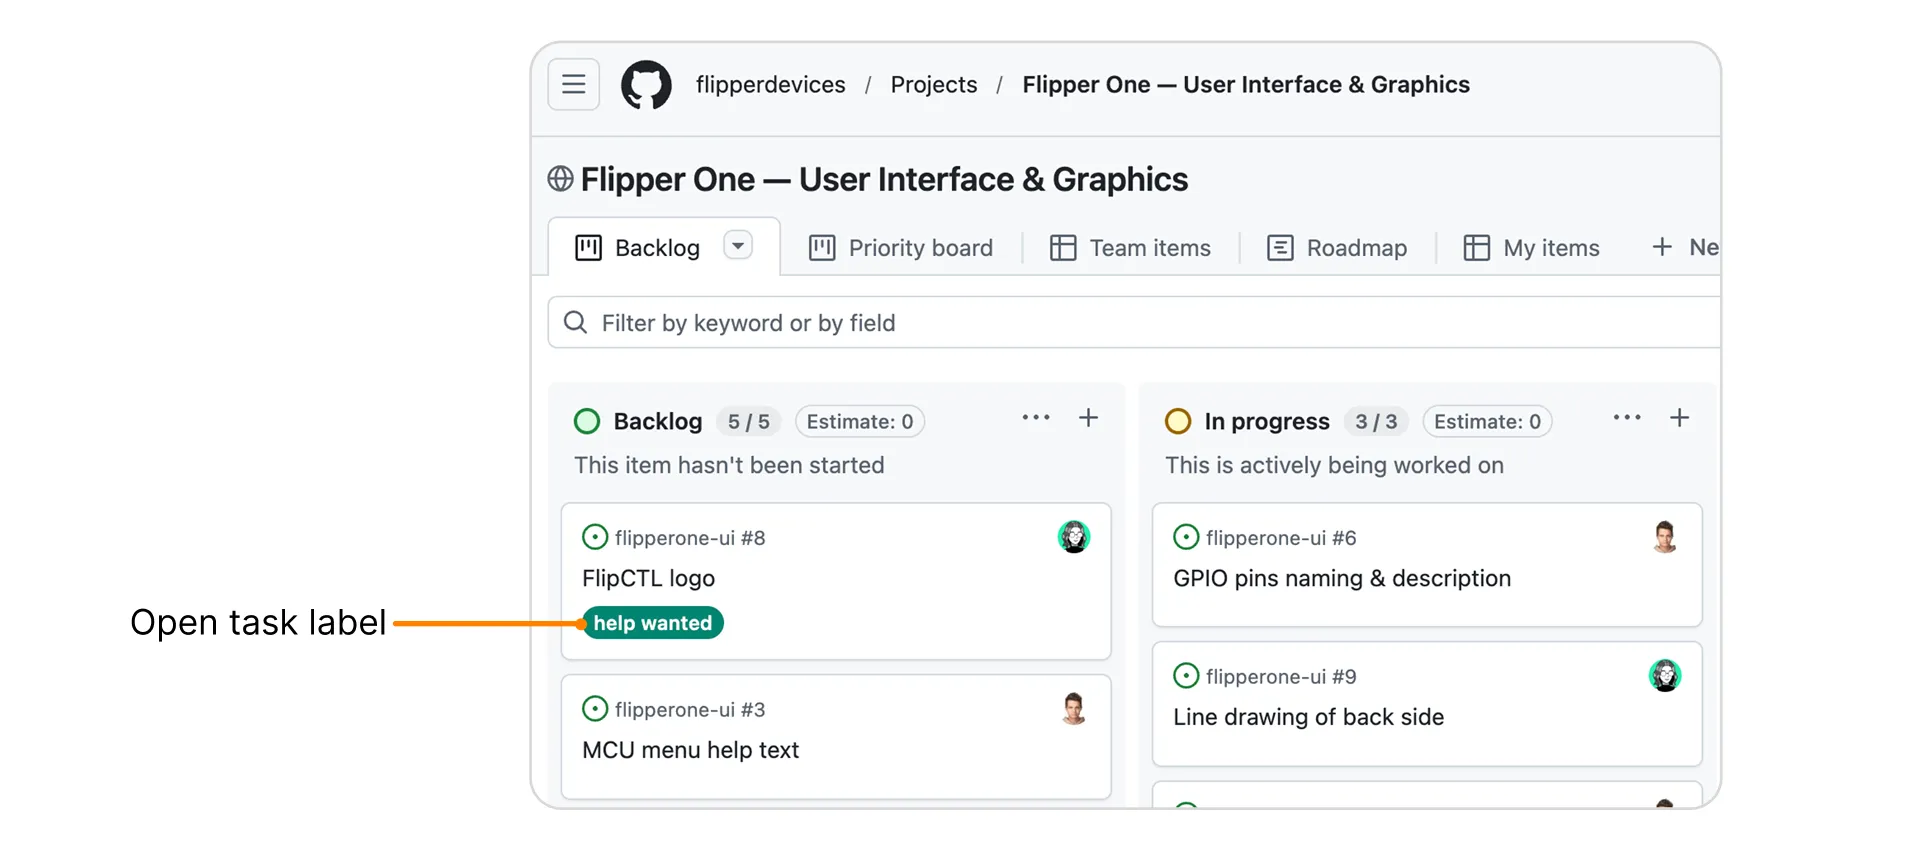Screen dimensions: 1923x851
Task: Switch to the Team items tab
Action: (1130, 248)
